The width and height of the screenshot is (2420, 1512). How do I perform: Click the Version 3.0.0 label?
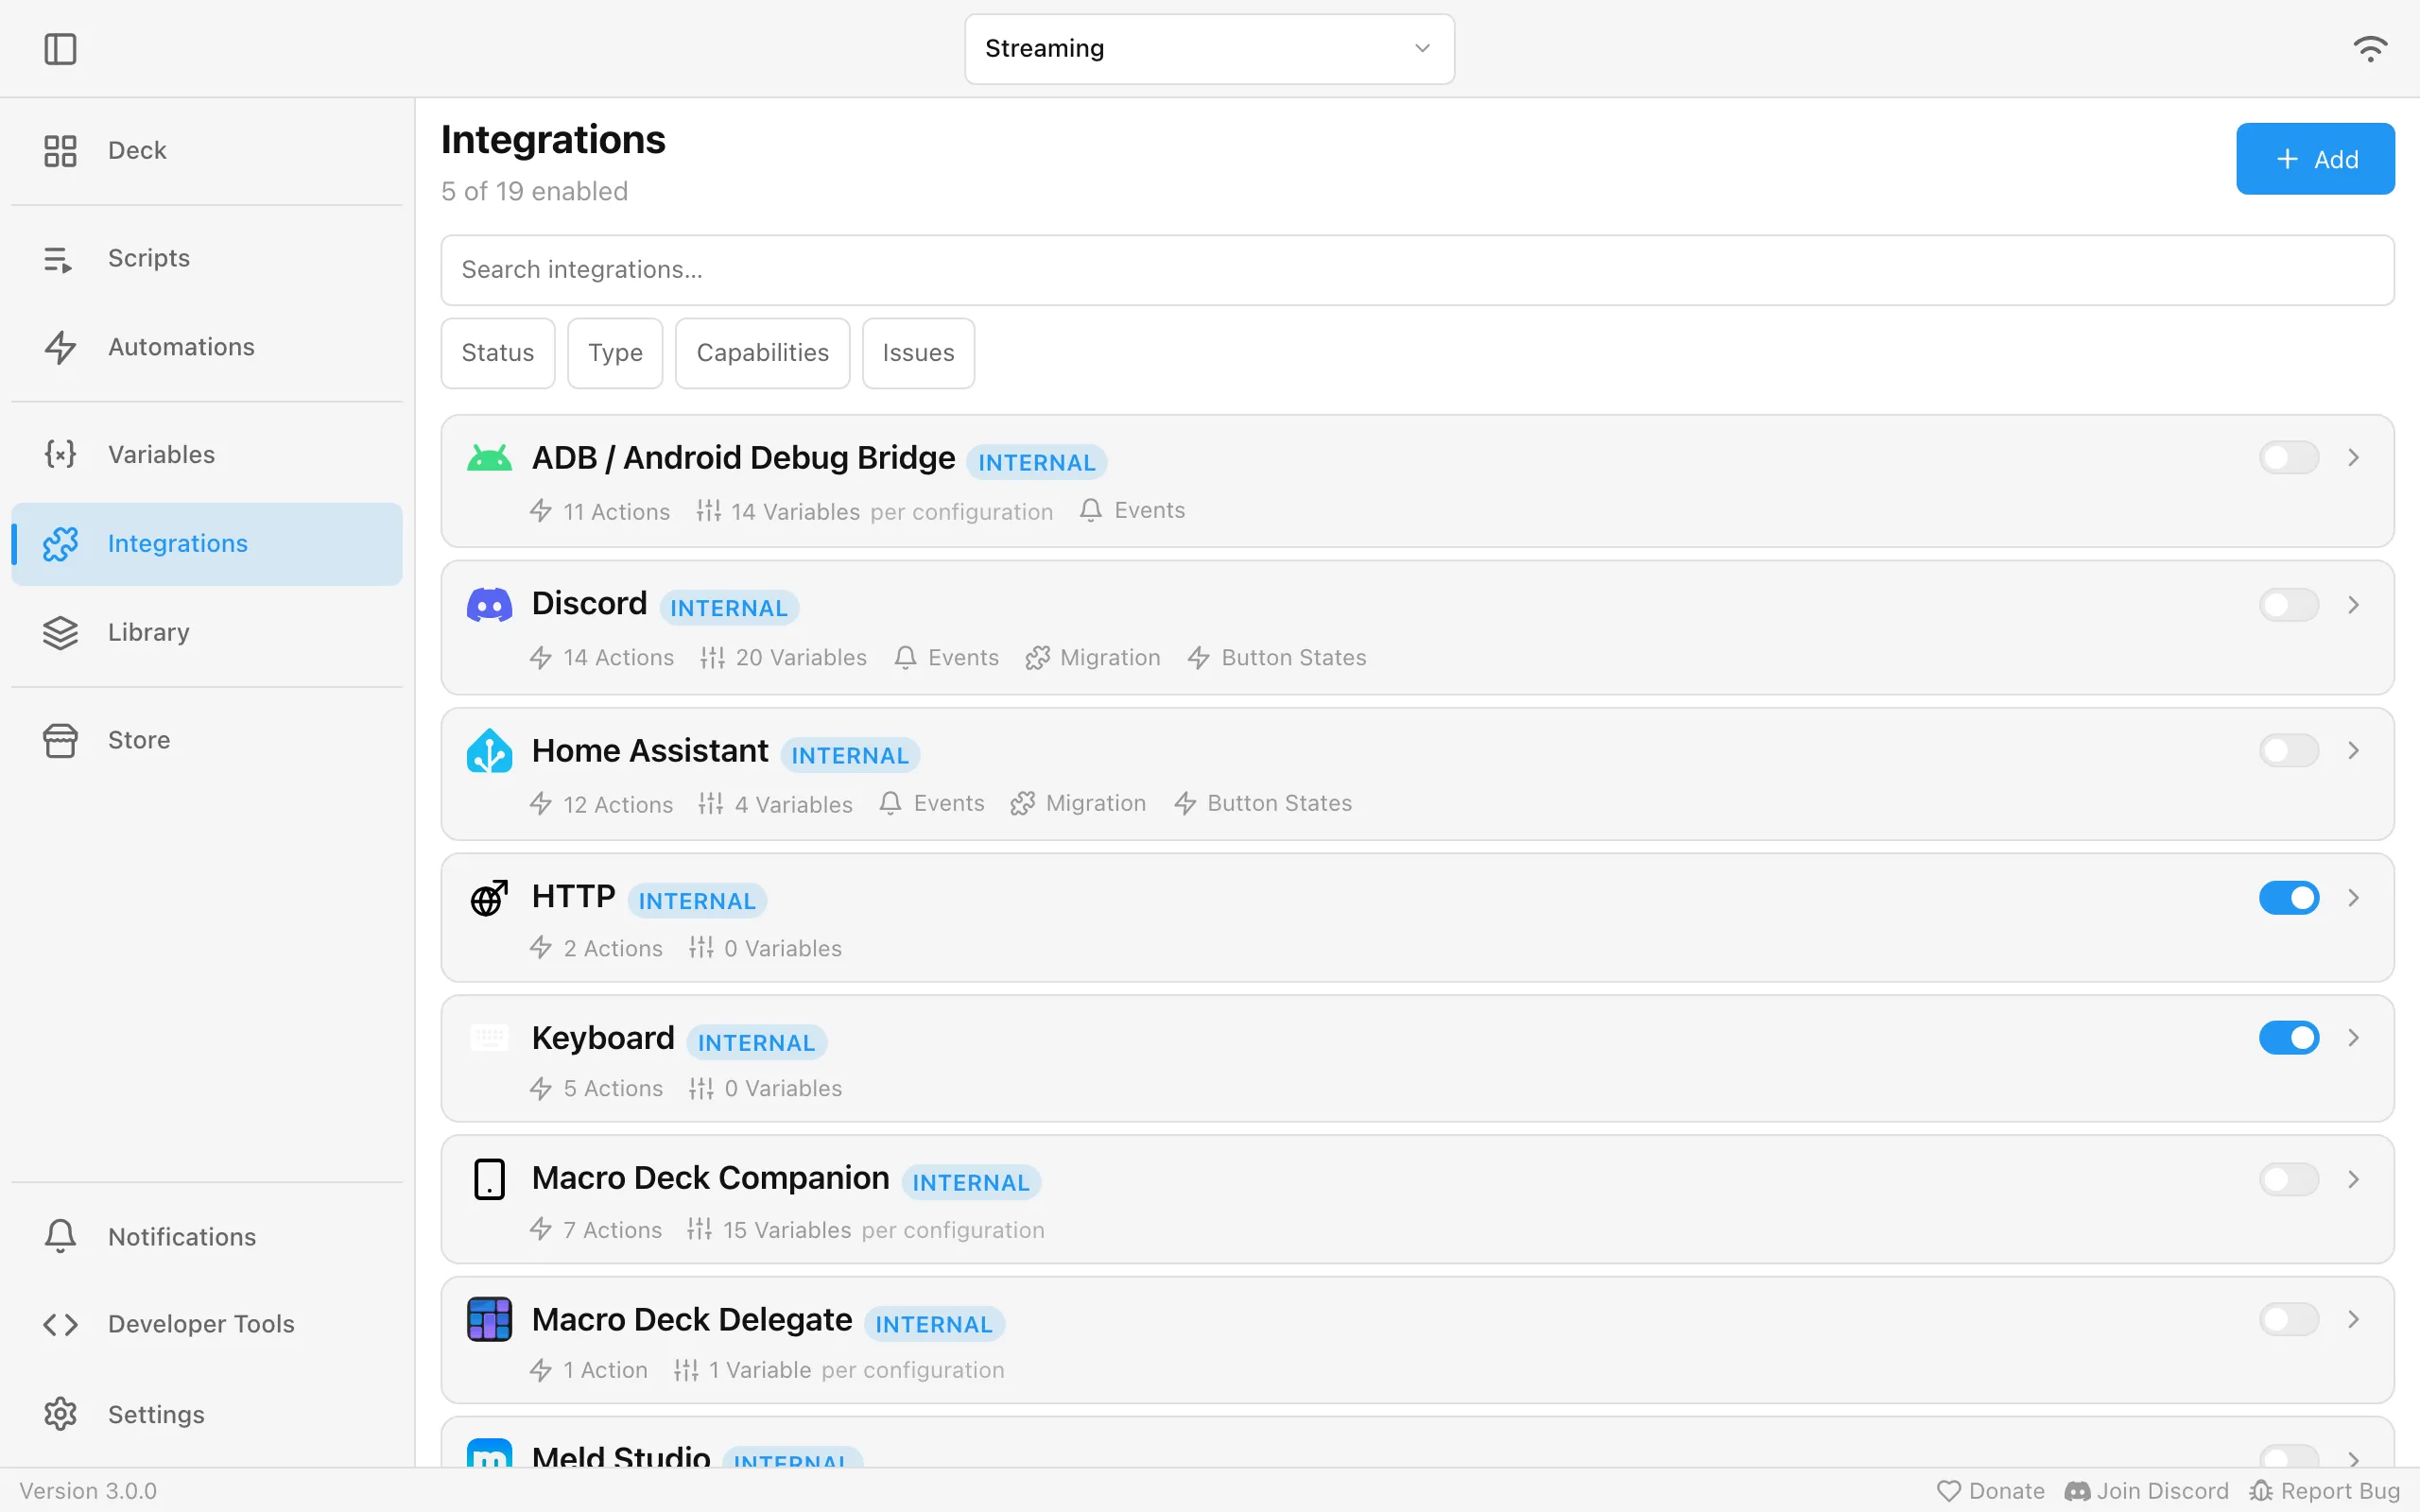[x=88, y=1491]
